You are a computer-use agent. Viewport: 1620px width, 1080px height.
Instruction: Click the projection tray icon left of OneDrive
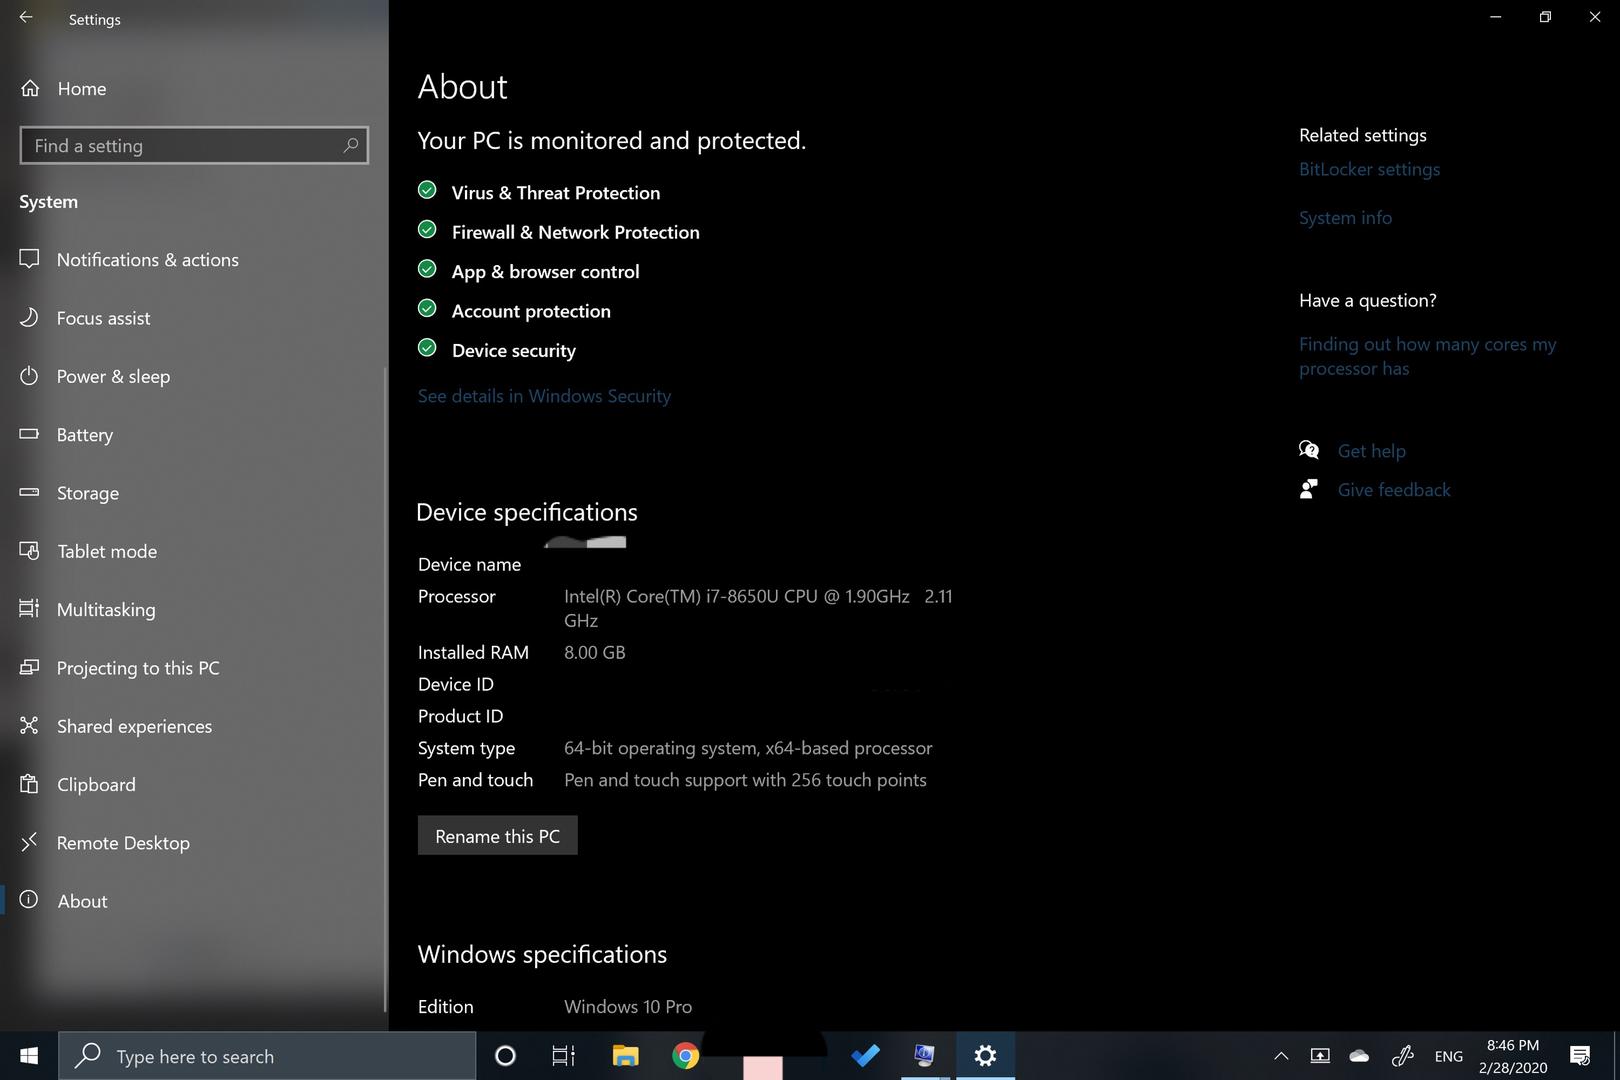tap(1320, 1056)
